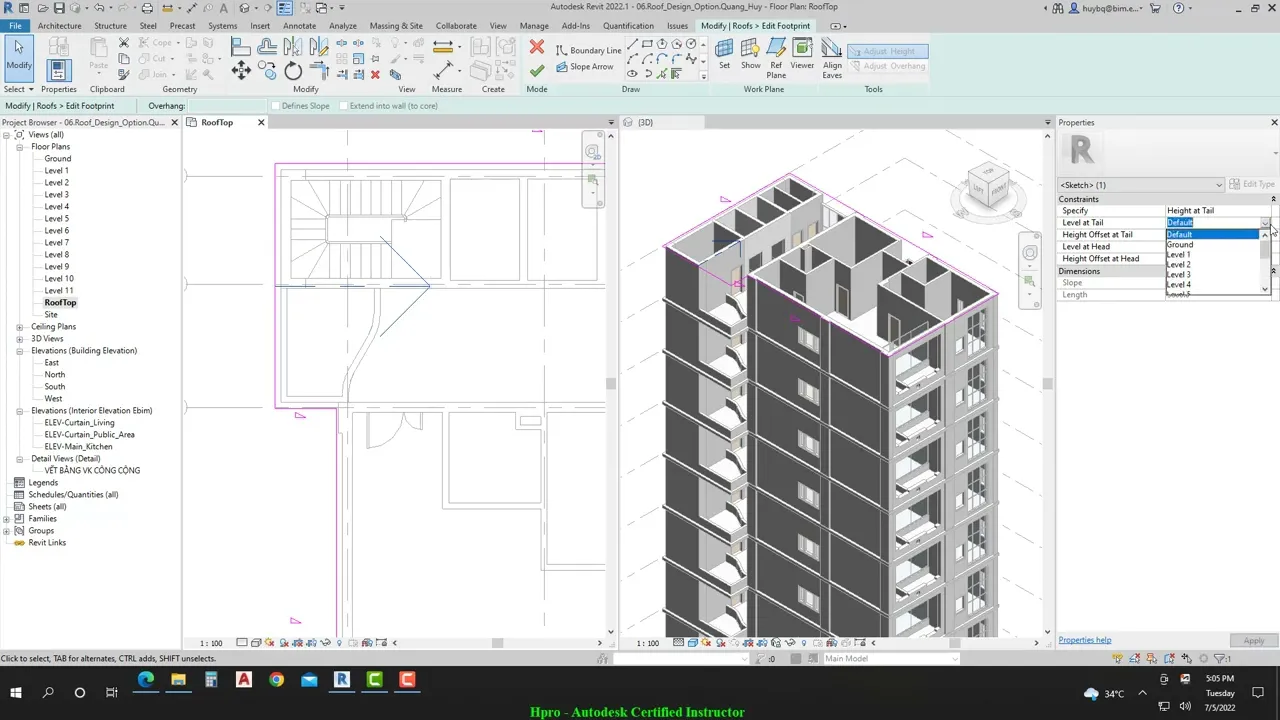Open the Properties help link
This screenshot has width=1280, height=720.
point(1085,640)
